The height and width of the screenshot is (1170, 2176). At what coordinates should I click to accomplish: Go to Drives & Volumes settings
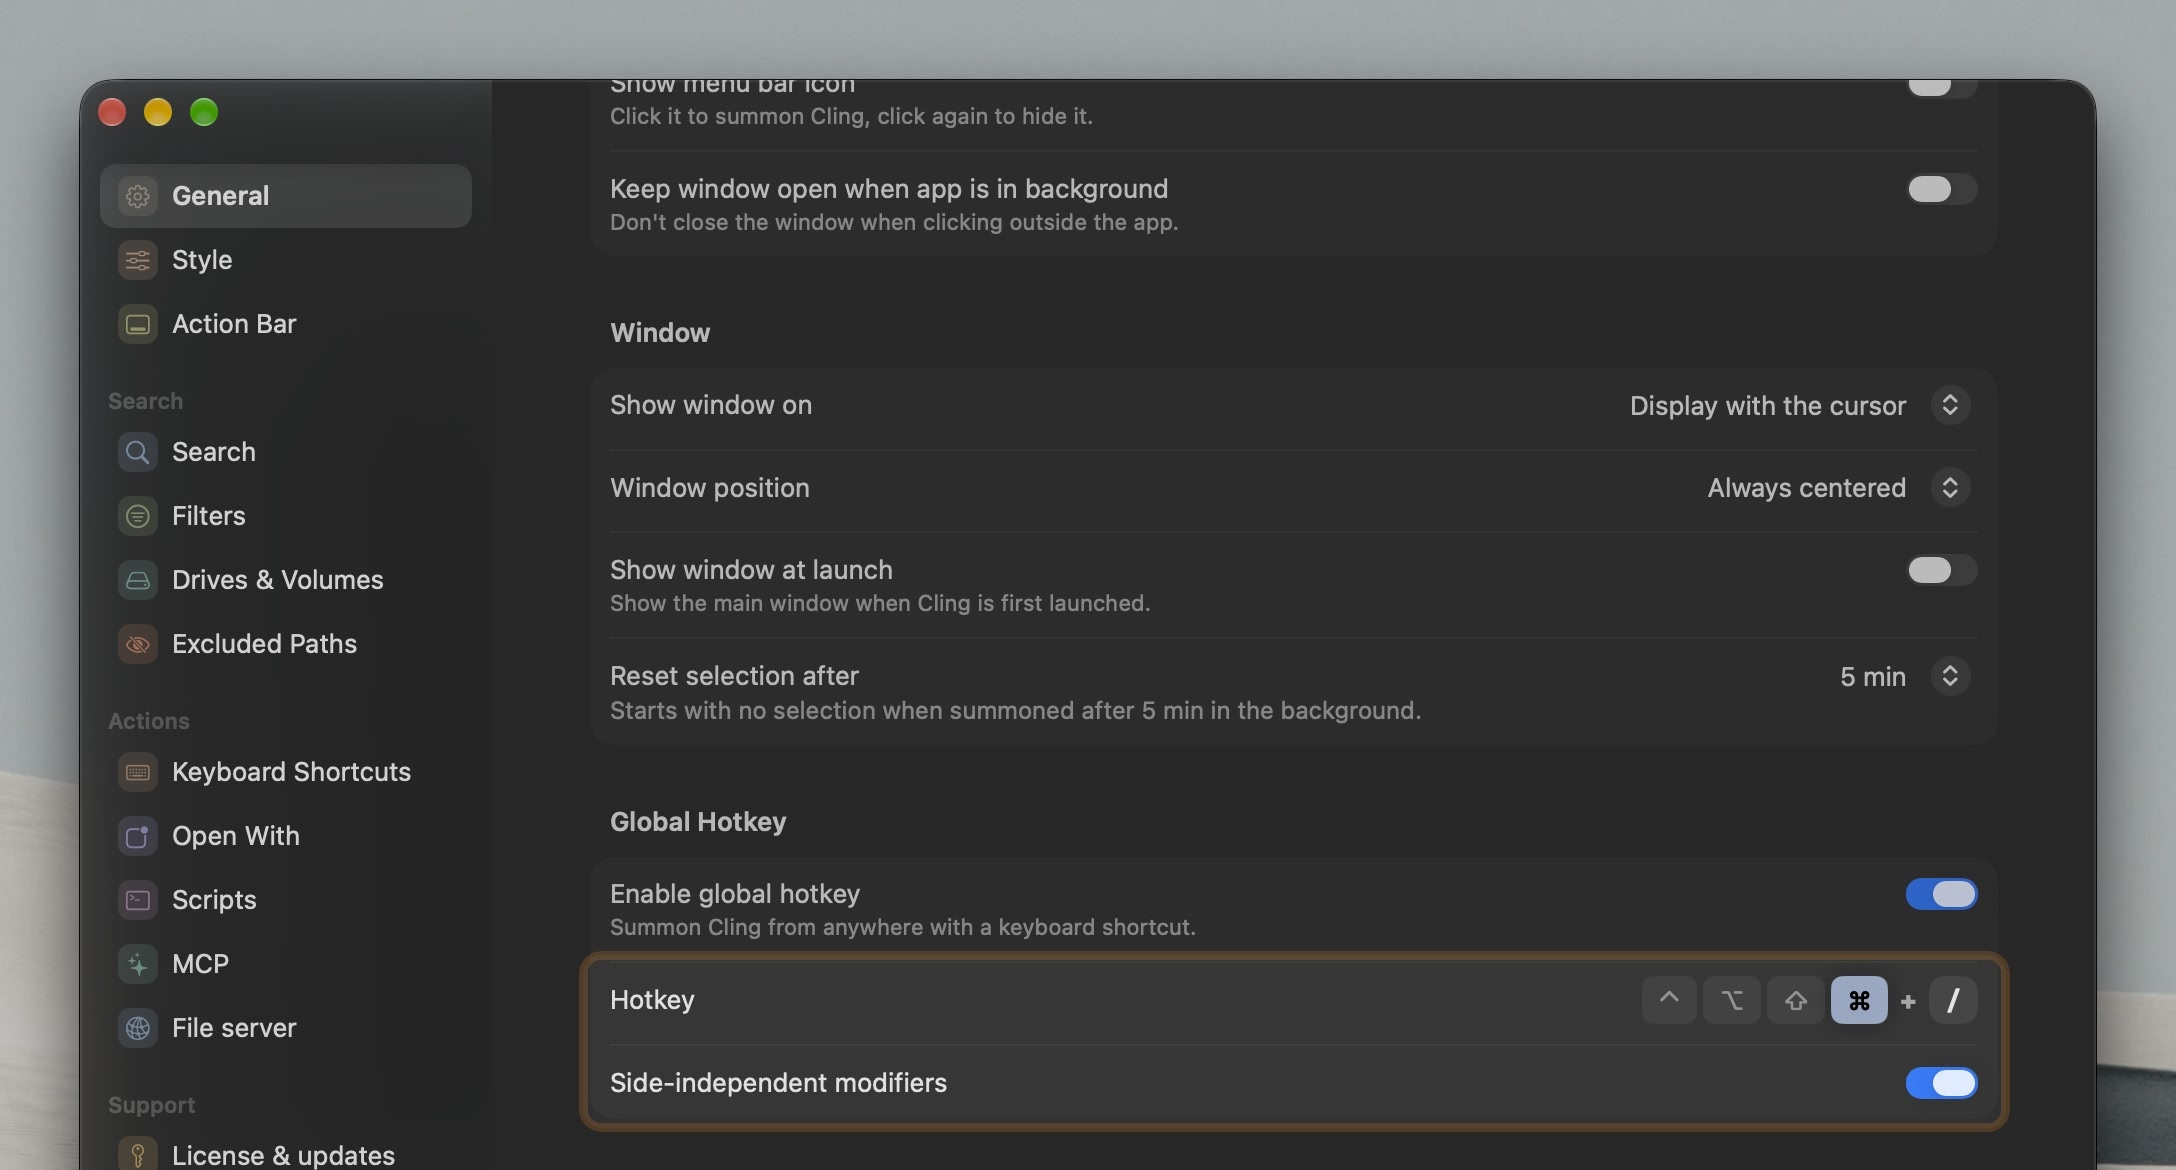286,580
